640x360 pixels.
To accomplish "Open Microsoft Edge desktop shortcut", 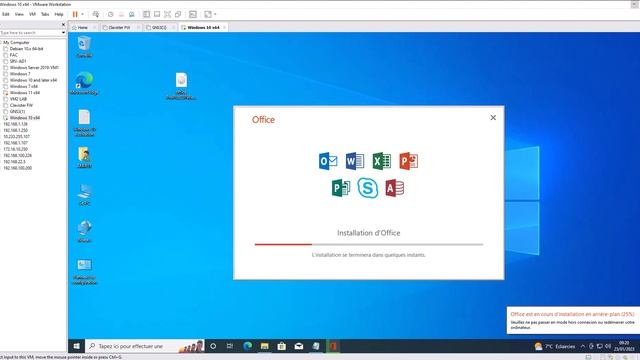I will coord(84,83).
